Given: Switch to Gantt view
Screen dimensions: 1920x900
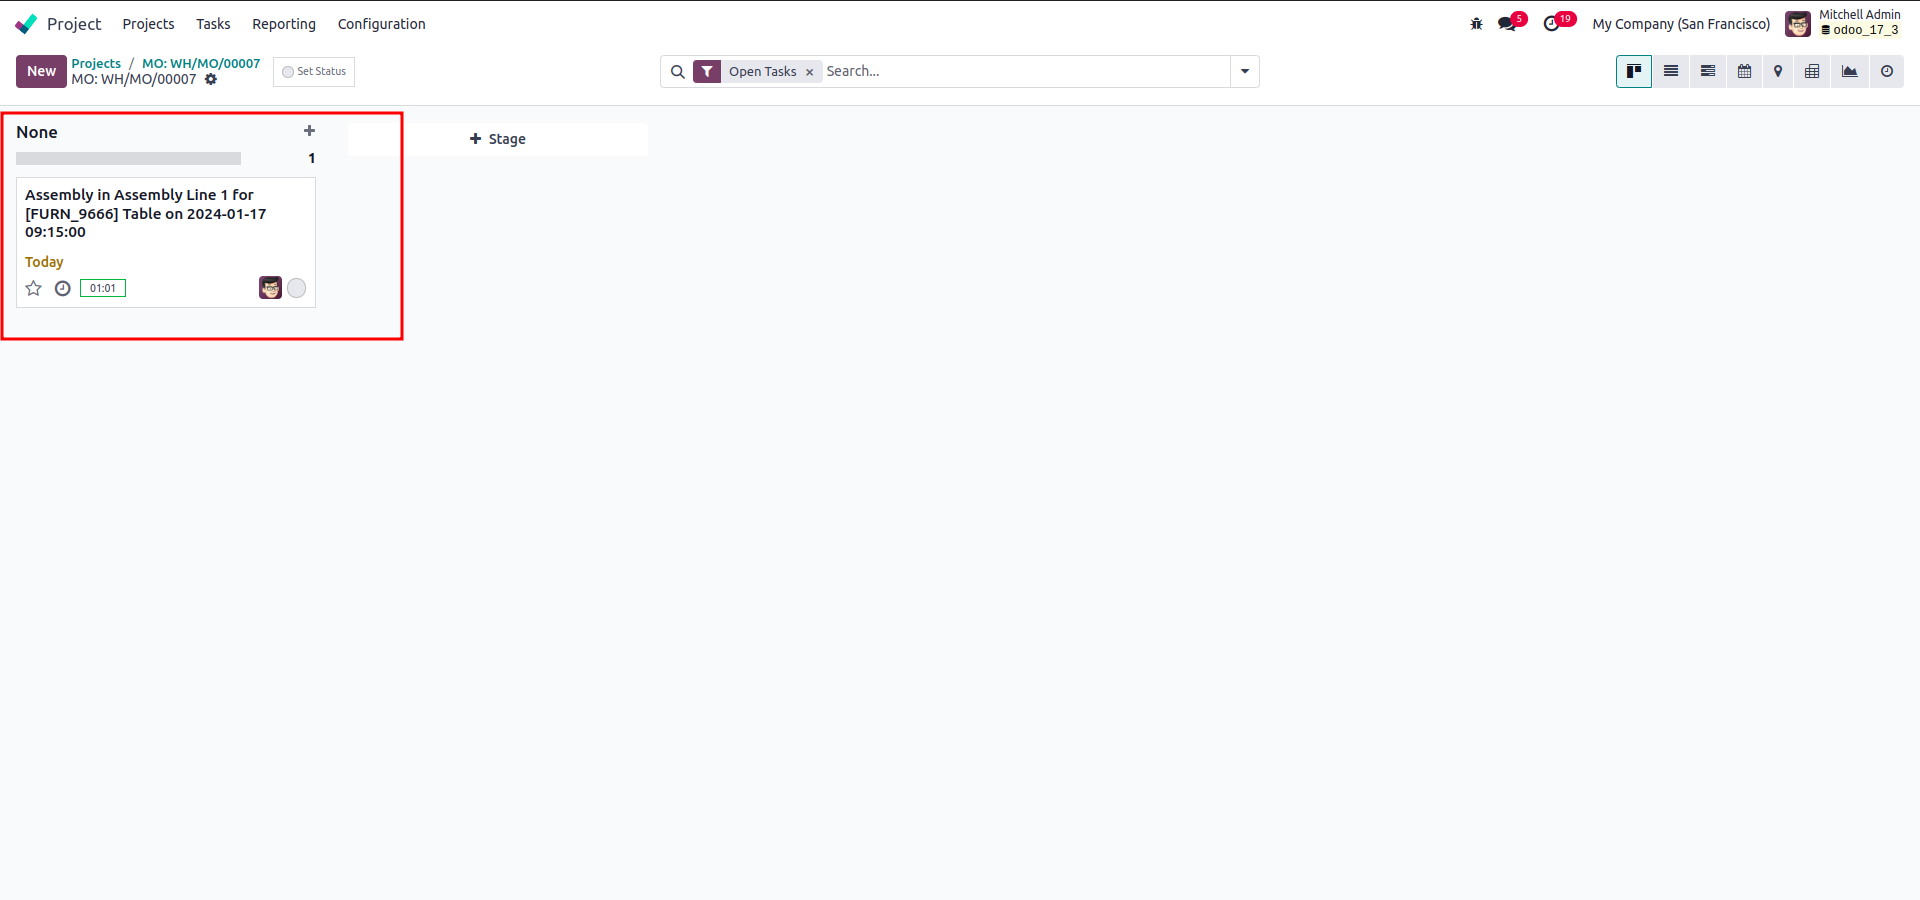Looking at the screenshot, I should click(x=1708, y=71).
